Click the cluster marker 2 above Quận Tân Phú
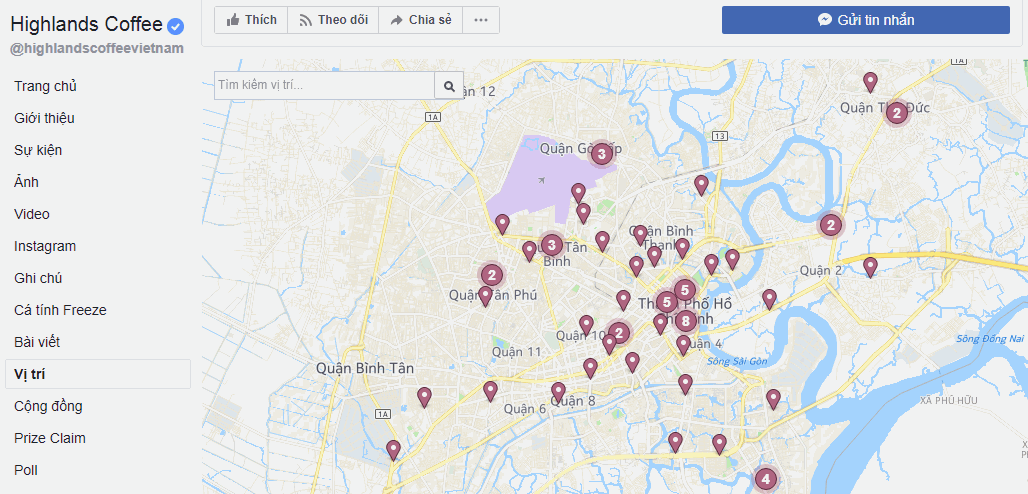The image size is (1028, 494). click(x=492, y=275)
